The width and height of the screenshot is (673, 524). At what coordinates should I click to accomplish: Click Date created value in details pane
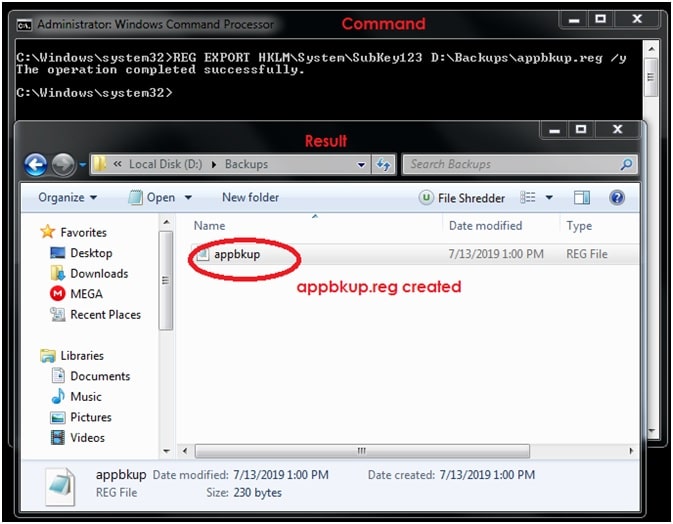click(x=487, y=476)
